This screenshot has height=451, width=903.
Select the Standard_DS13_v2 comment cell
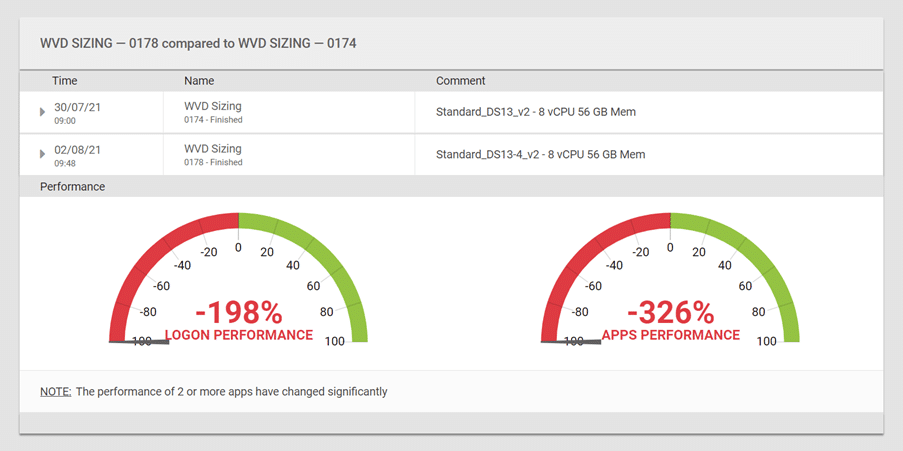tap(536, 112)
